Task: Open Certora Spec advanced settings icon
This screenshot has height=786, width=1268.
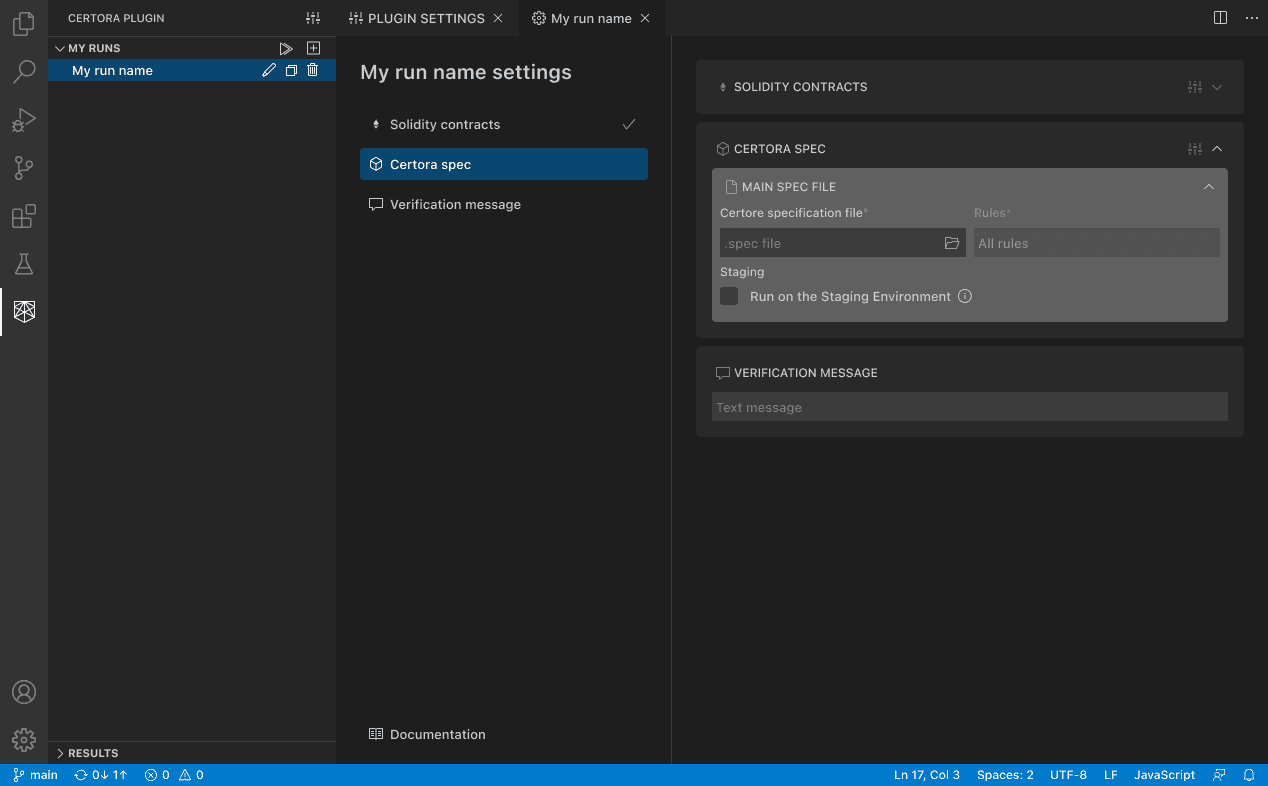Action: click(1195, 149)
